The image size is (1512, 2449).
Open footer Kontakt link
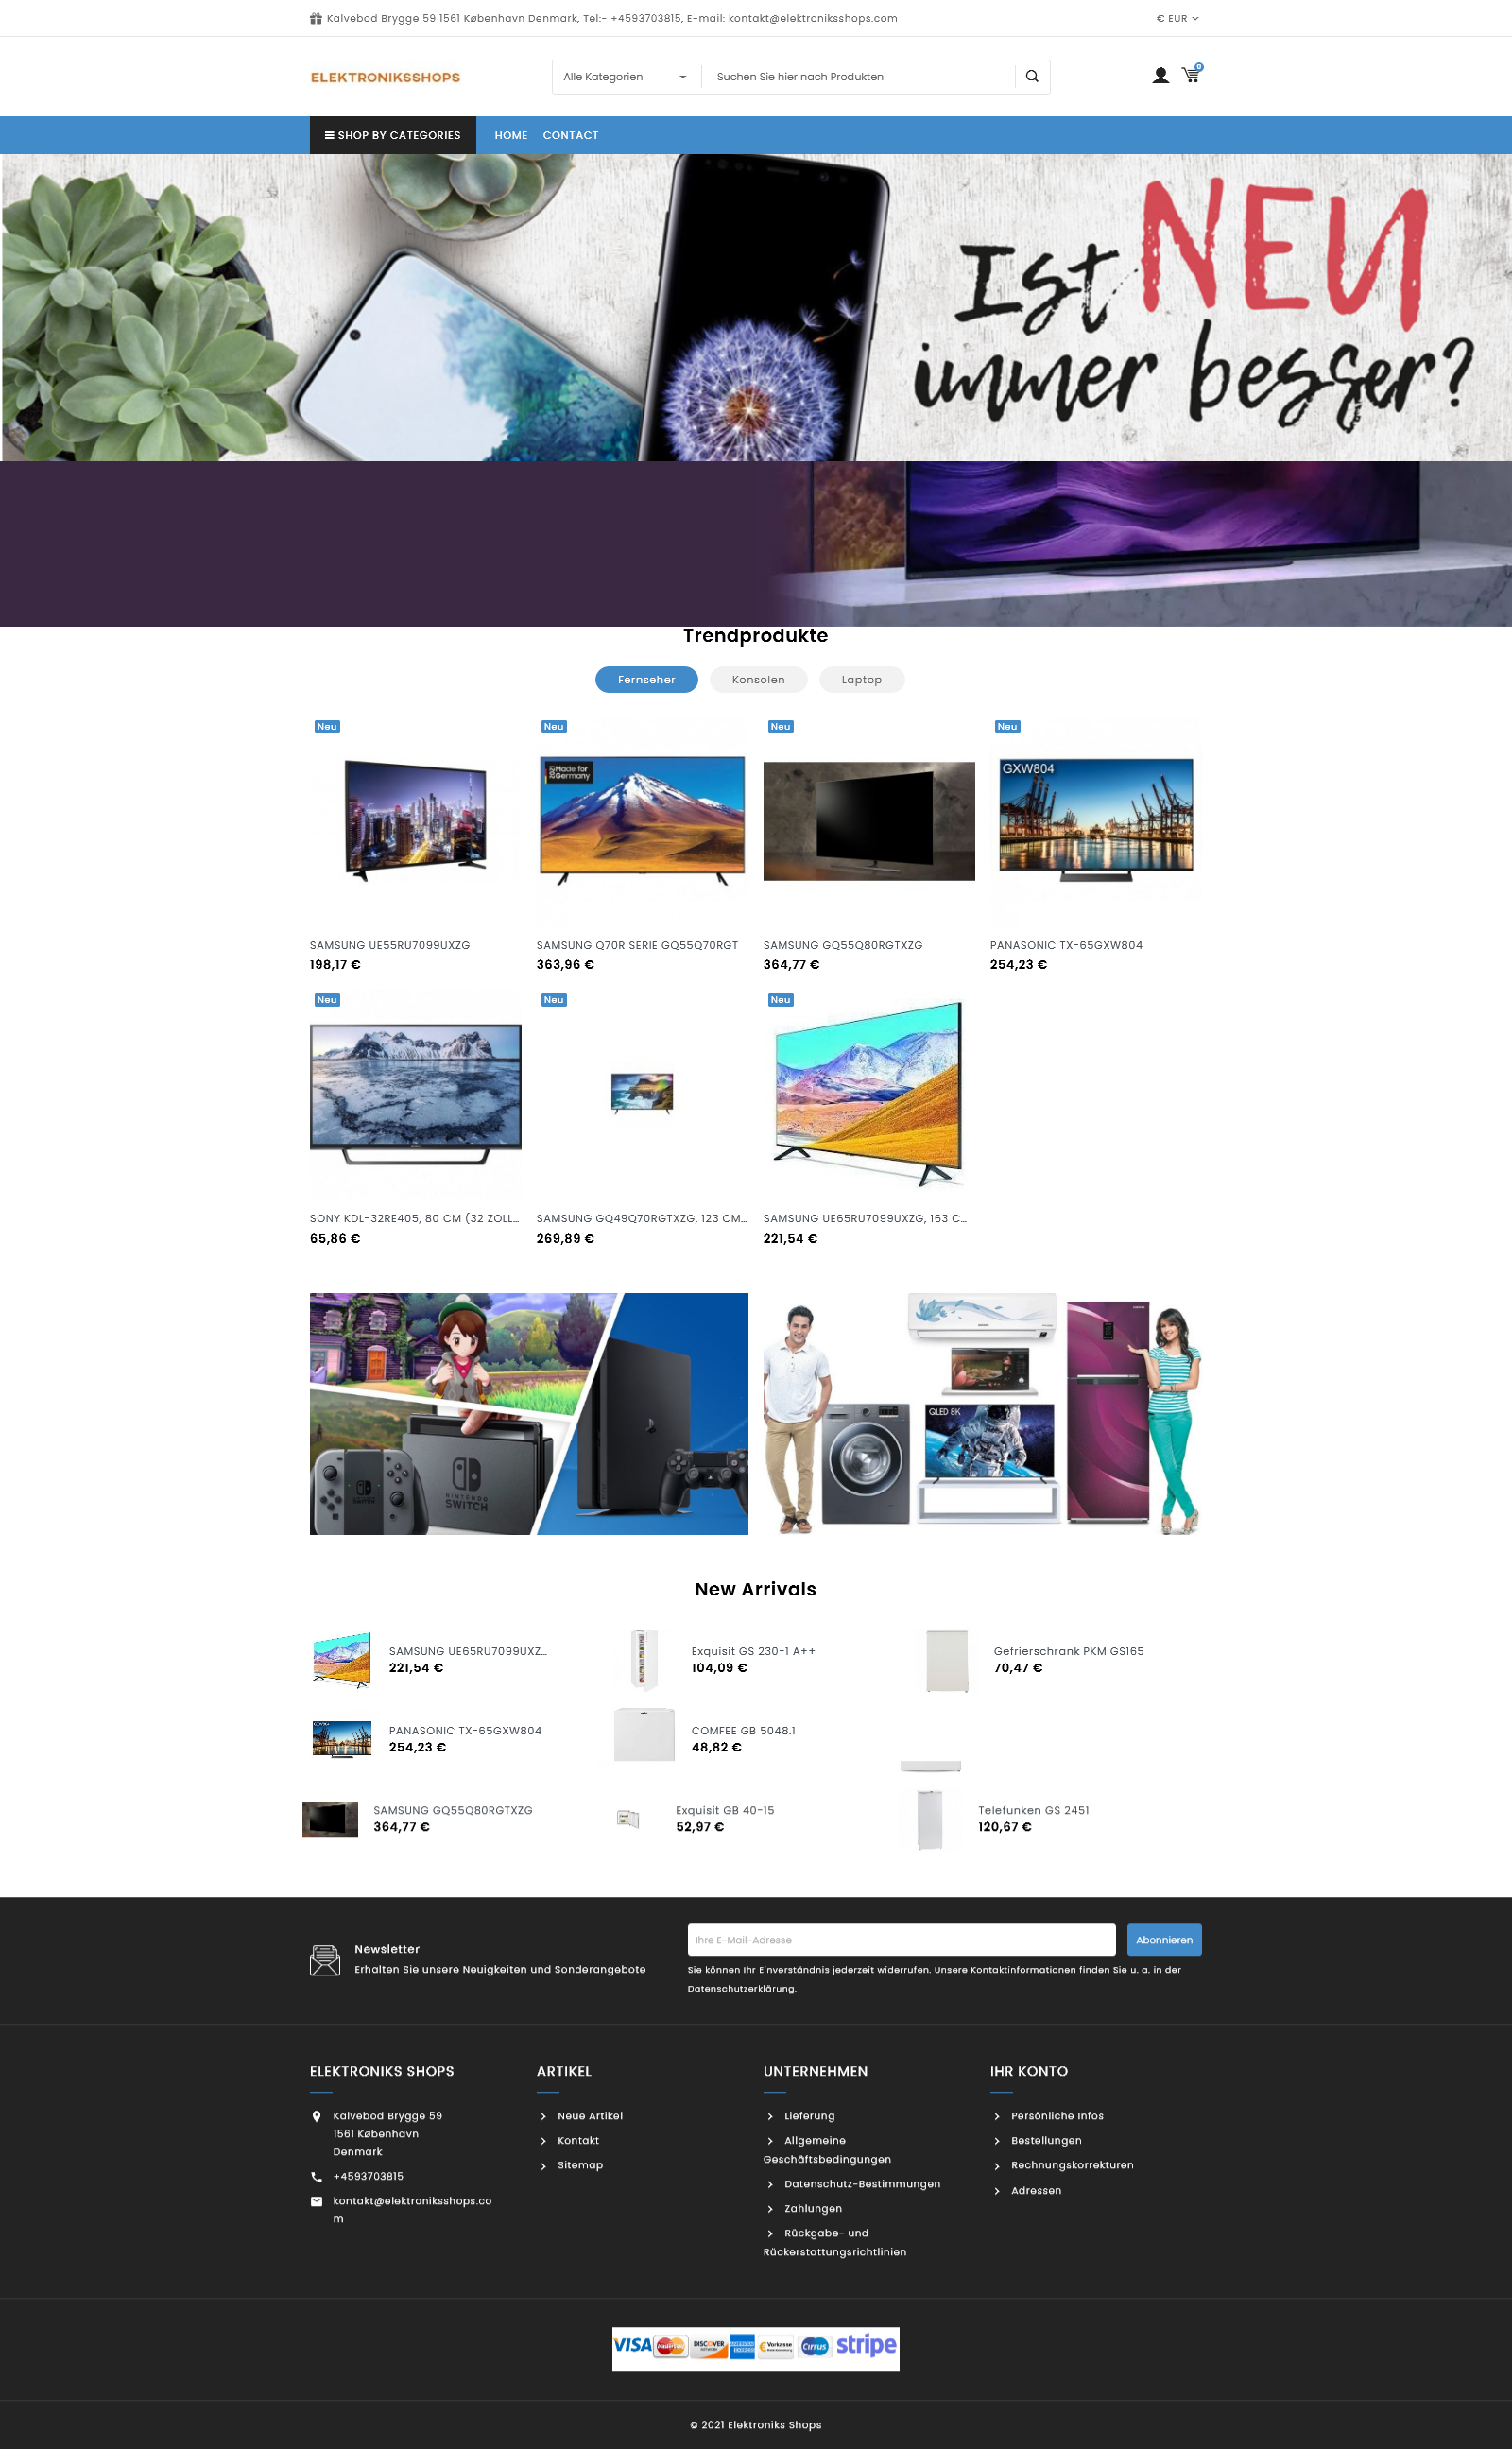coord(578,2141)
